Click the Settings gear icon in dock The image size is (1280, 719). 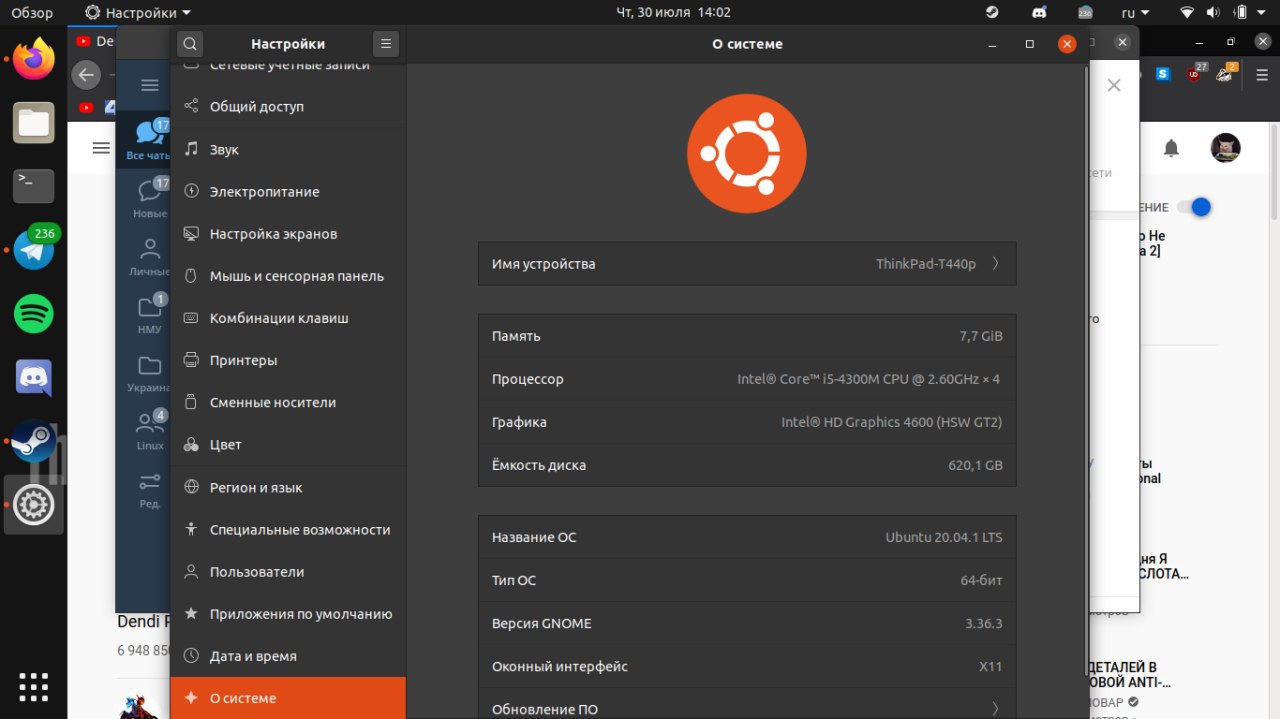(34, 505)
